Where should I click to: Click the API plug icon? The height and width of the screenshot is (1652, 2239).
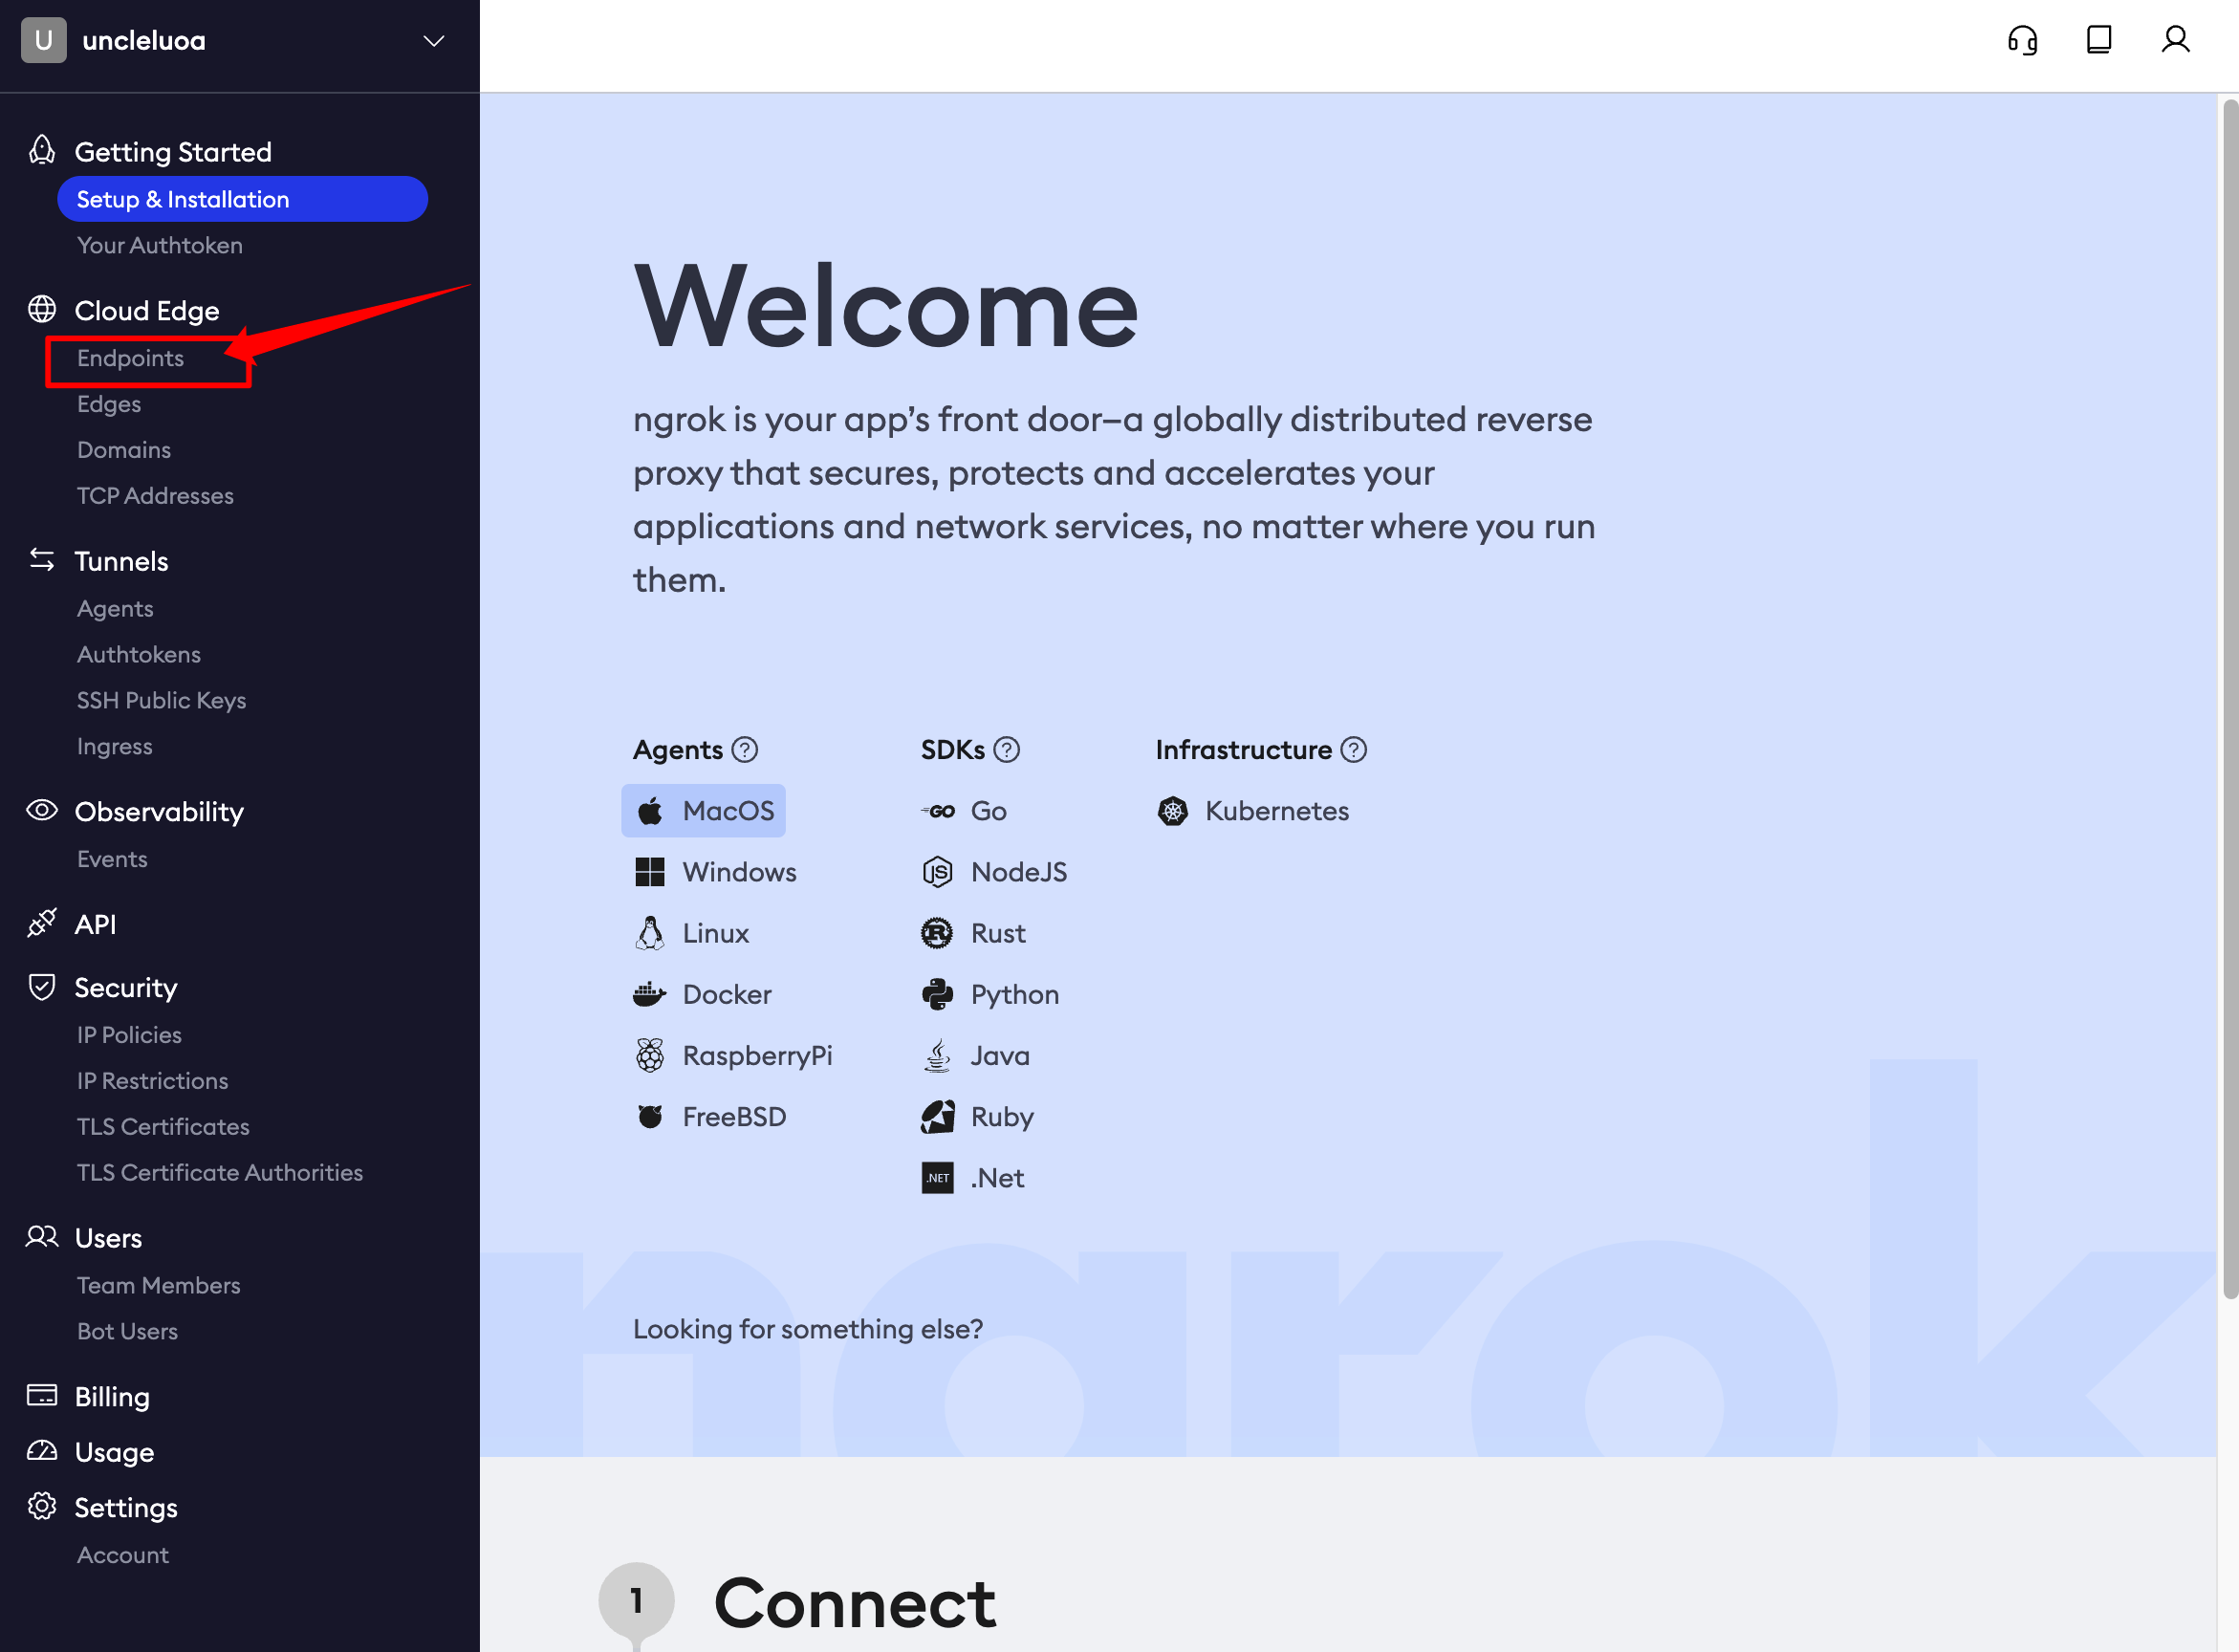pyautogui.click(x=42, y=923)
